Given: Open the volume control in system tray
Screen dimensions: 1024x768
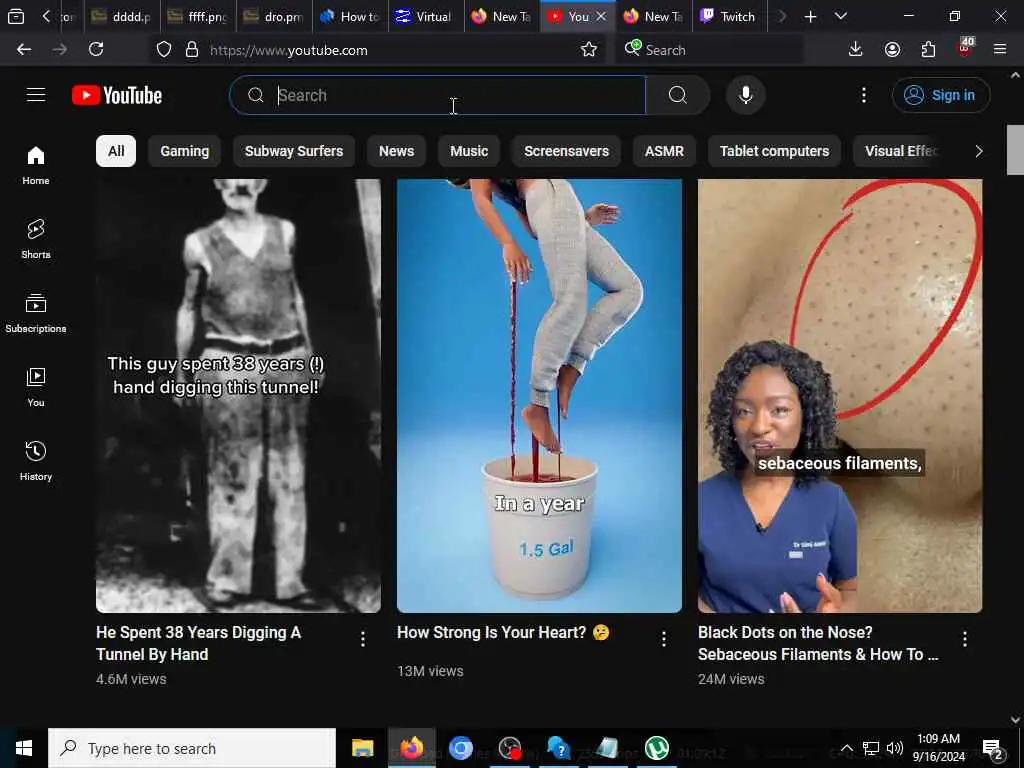Looking at the screenshot, I should click(895, 748).
